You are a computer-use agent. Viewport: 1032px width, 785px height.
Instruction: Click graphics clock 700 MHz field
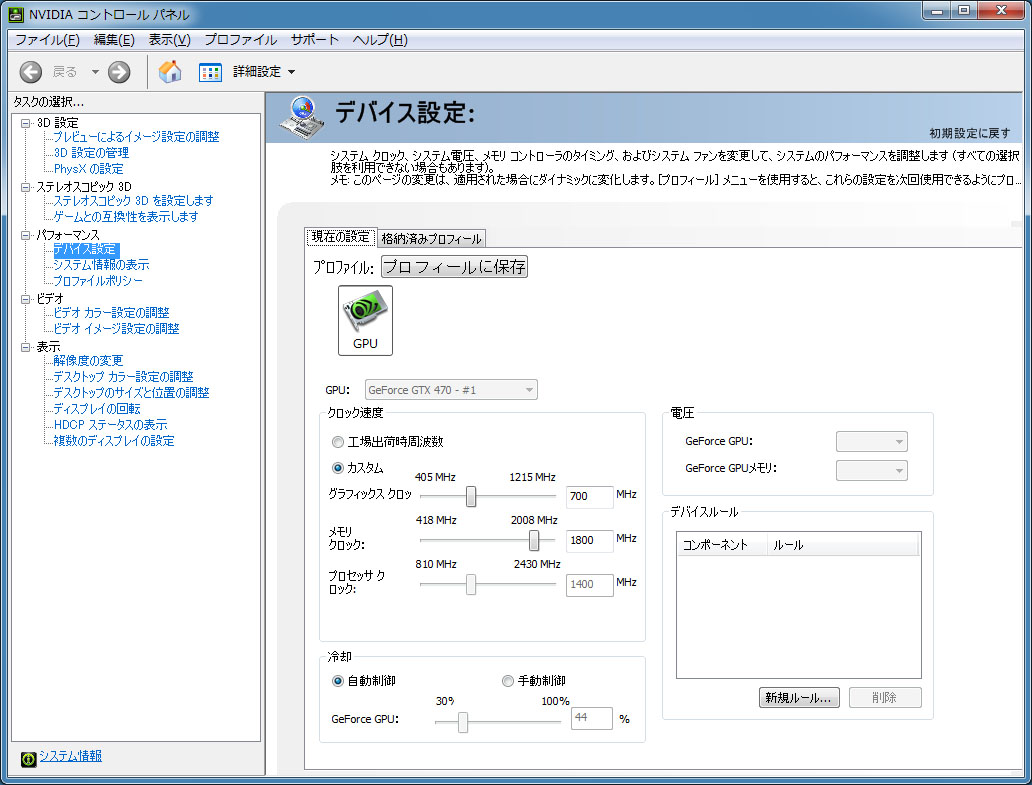coord(589,496)
